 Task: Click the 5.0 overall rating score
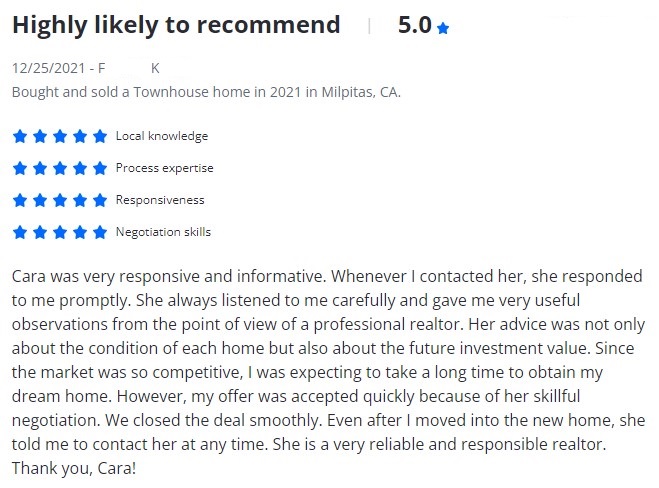[414, 25]
